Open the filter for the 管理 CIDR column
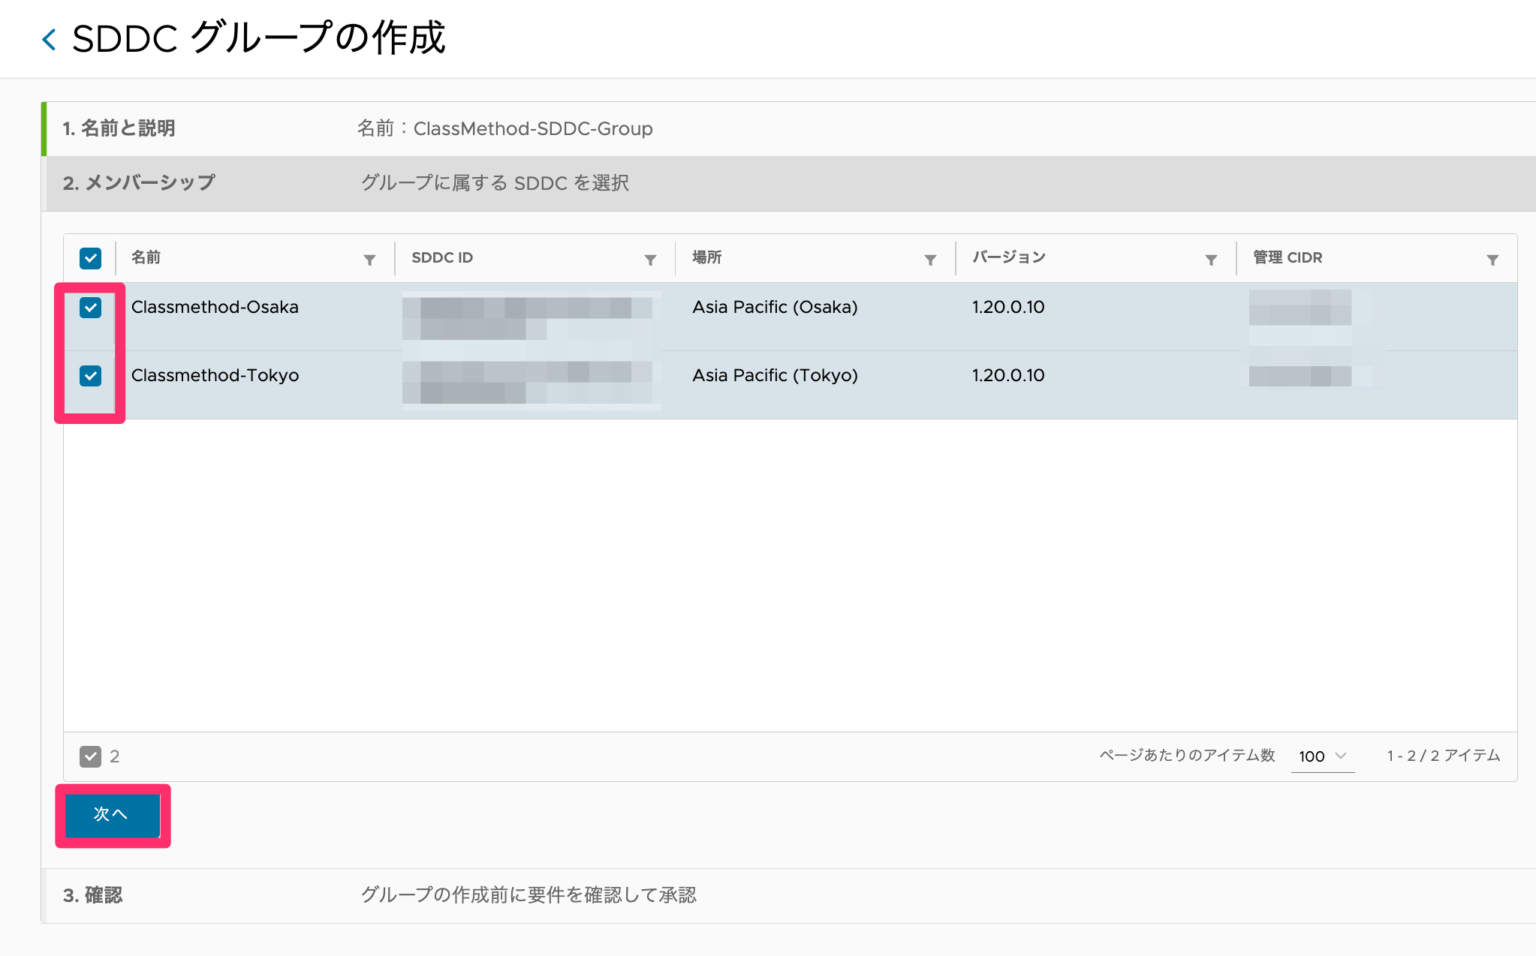This screenshot has height=956, width=1536. click(x=1494, y=258)
